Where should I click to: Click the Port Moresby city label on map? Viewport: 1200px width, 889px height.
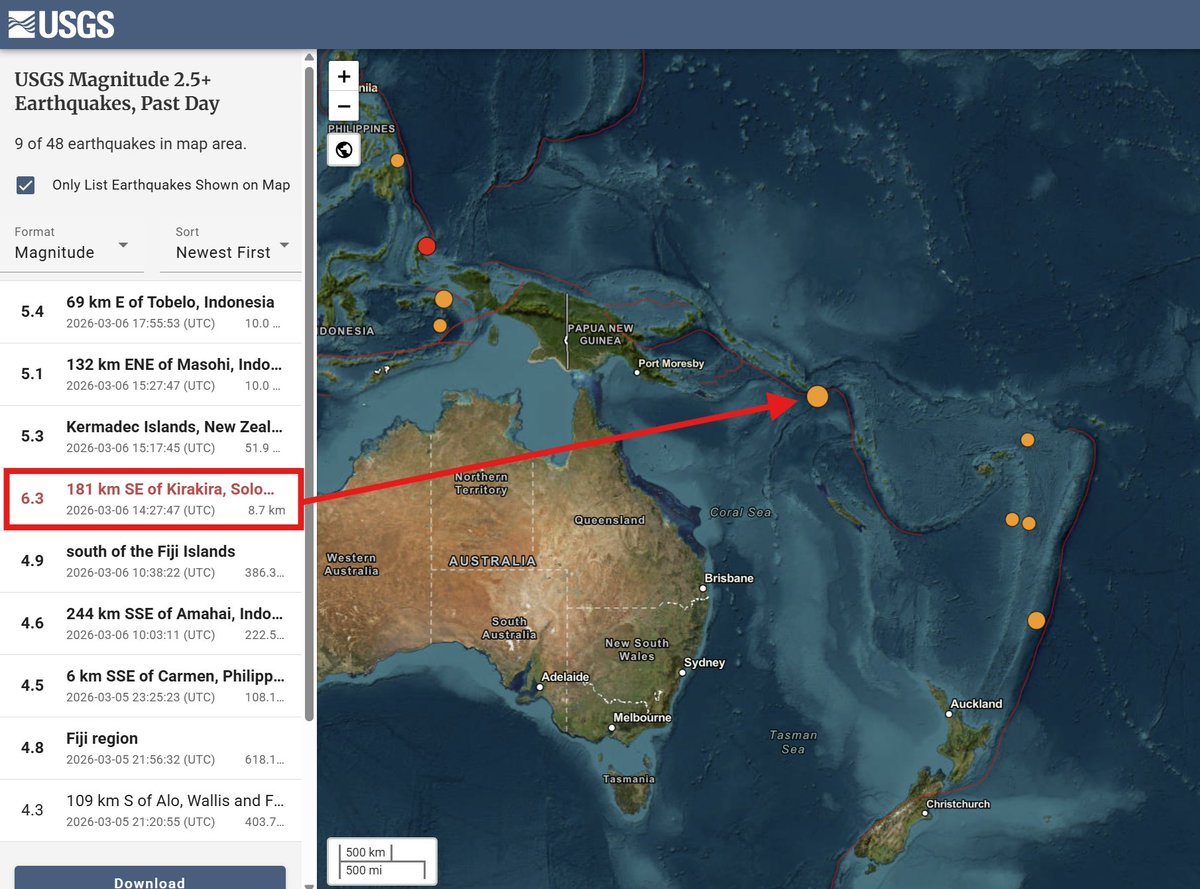671,364
